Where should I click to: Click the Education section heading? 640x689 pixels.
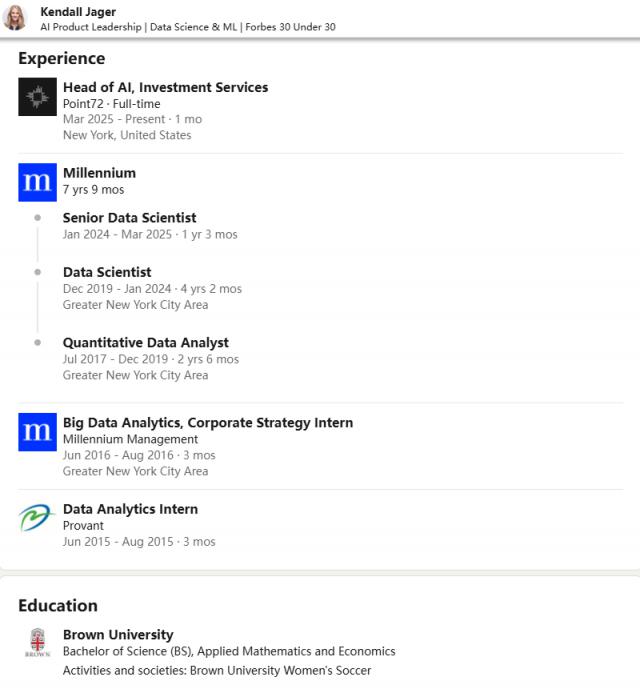(58, 605)
